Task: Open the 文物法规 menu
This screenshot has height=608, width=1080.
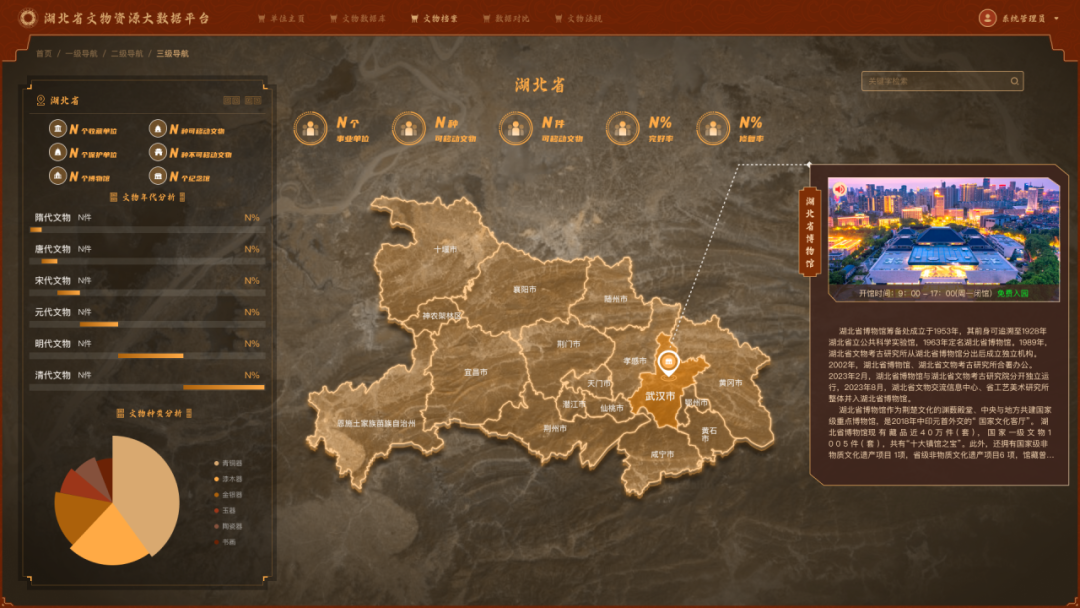Action: tap(579, 19)
